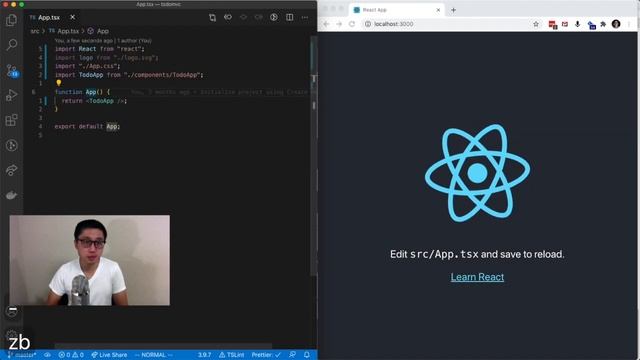Click the feedback icon in status bar

pos(292,355)
